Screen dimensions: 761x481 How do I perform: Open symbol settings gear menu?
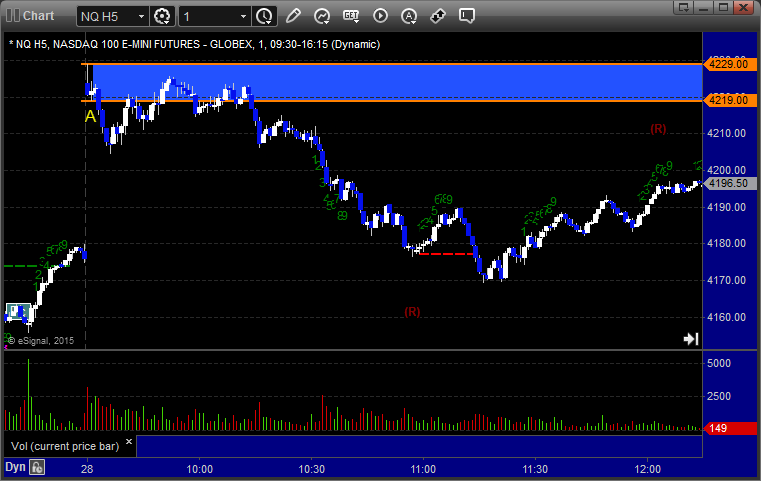[x=162, y=17]
